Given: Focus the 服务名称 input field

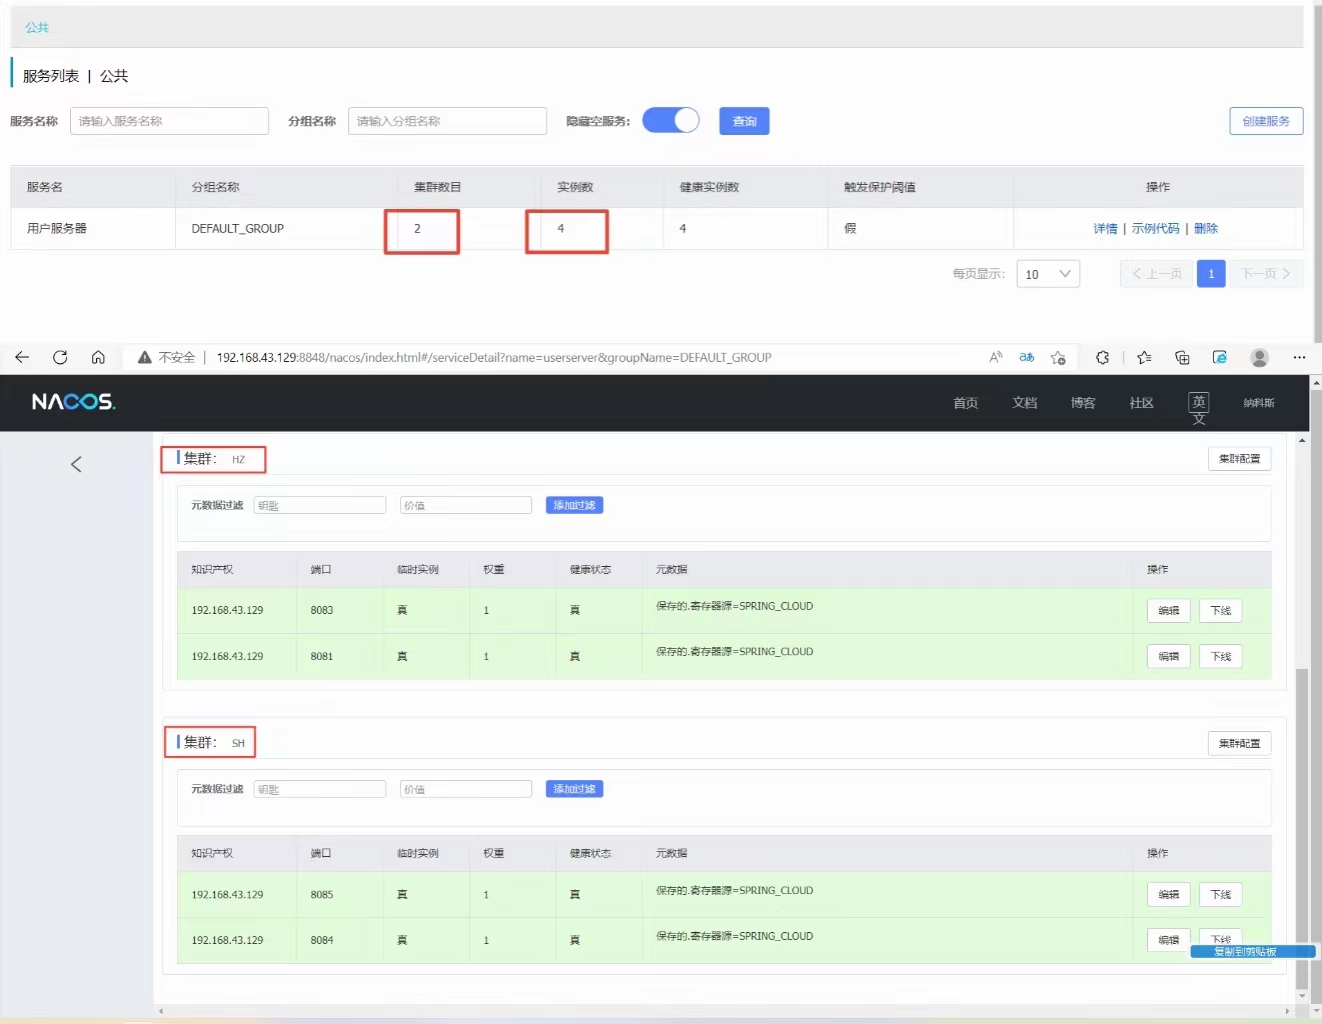Looking at the screenshot, I should tap(169, 121).
